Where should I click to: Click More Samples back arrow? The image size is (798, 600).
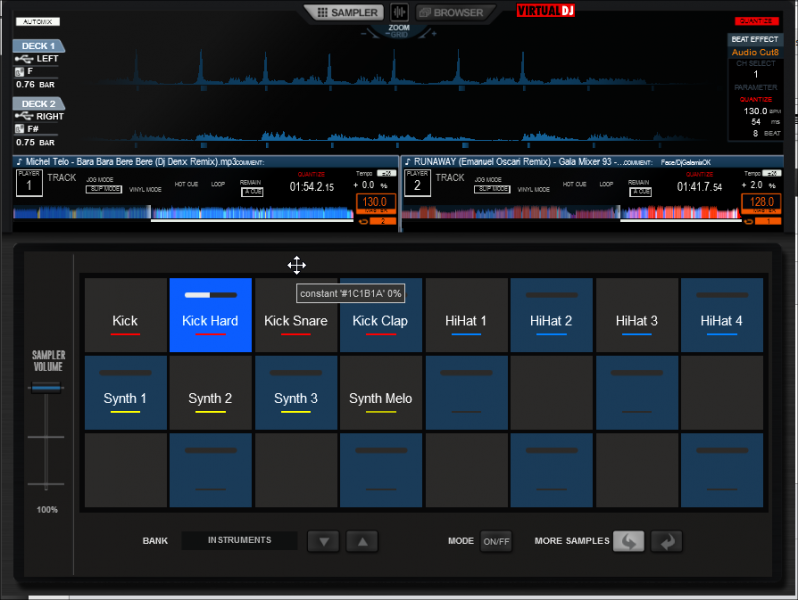(629, 541)
